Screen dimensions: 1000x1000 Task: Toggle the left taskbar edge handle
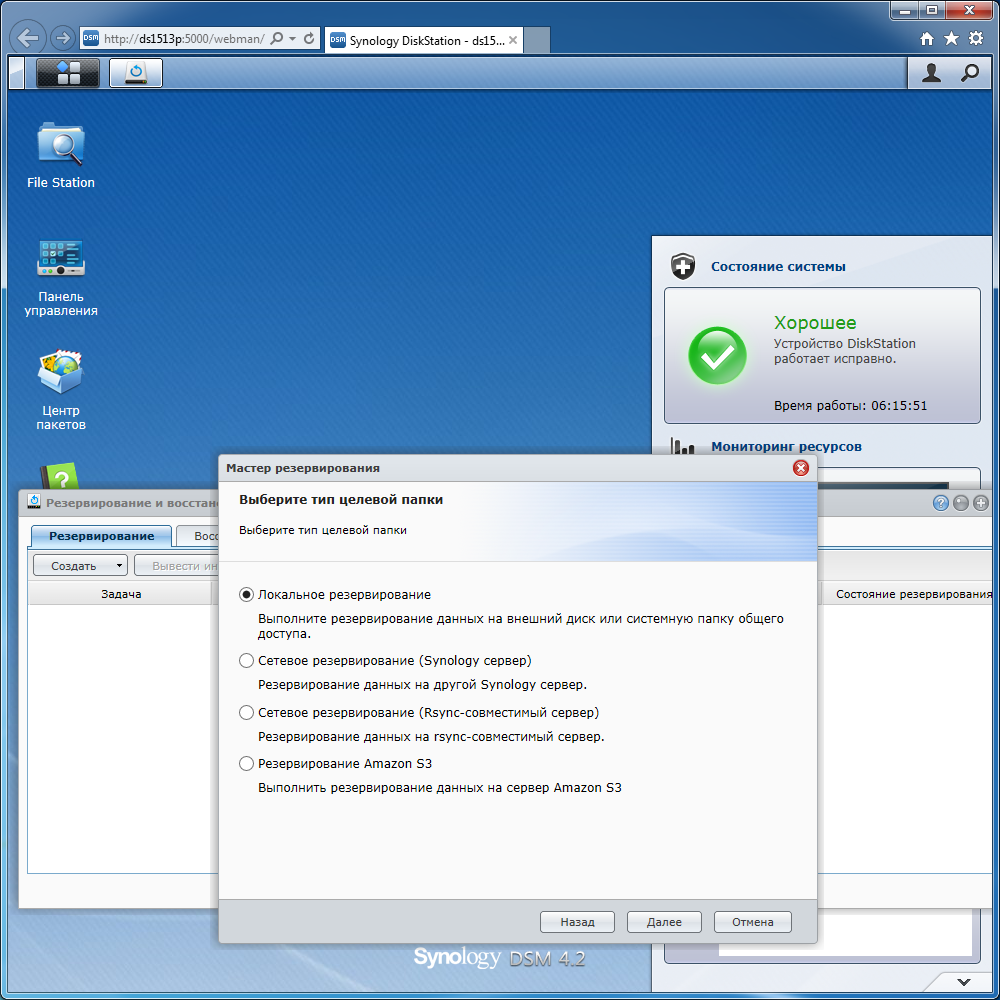(17, 73)
